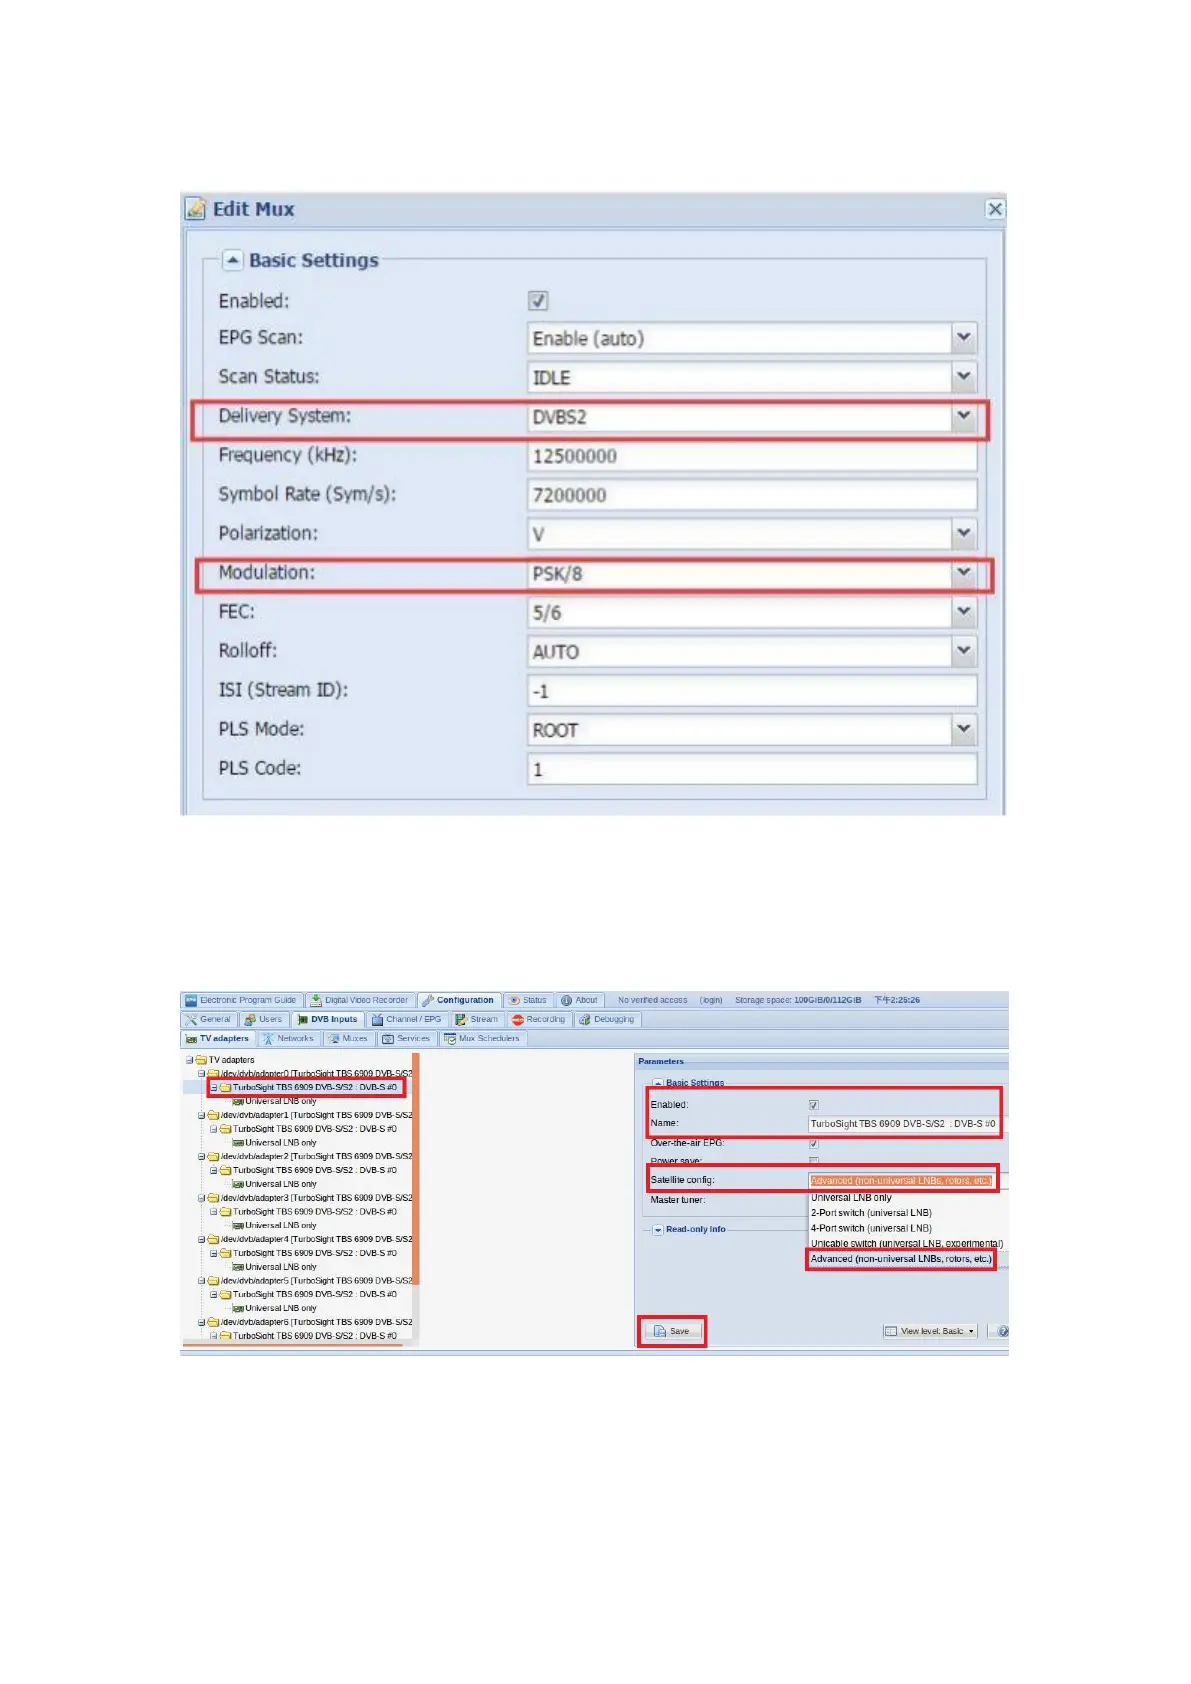Open the Channel / EPG tab
Screen dimensions: 1191x1684
tap(406, 1019)
